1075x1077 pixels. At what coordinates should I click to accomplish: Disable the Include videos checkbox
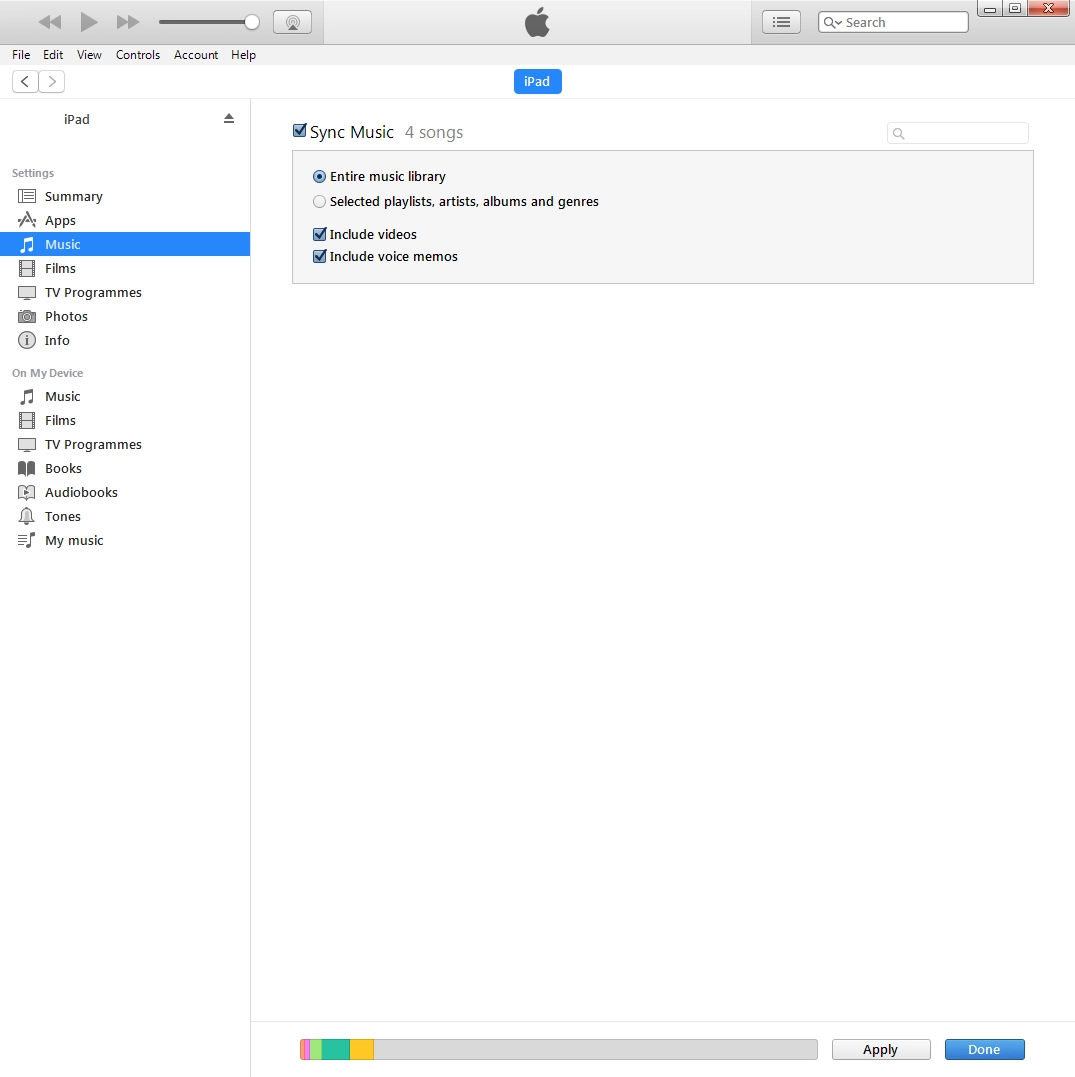coord(320,234)
